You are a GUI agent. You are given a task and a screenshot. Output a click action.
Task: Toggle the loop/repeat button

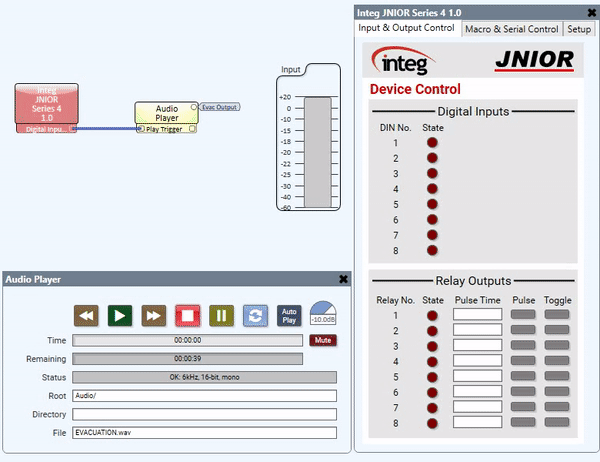click(x=255, y=316)
